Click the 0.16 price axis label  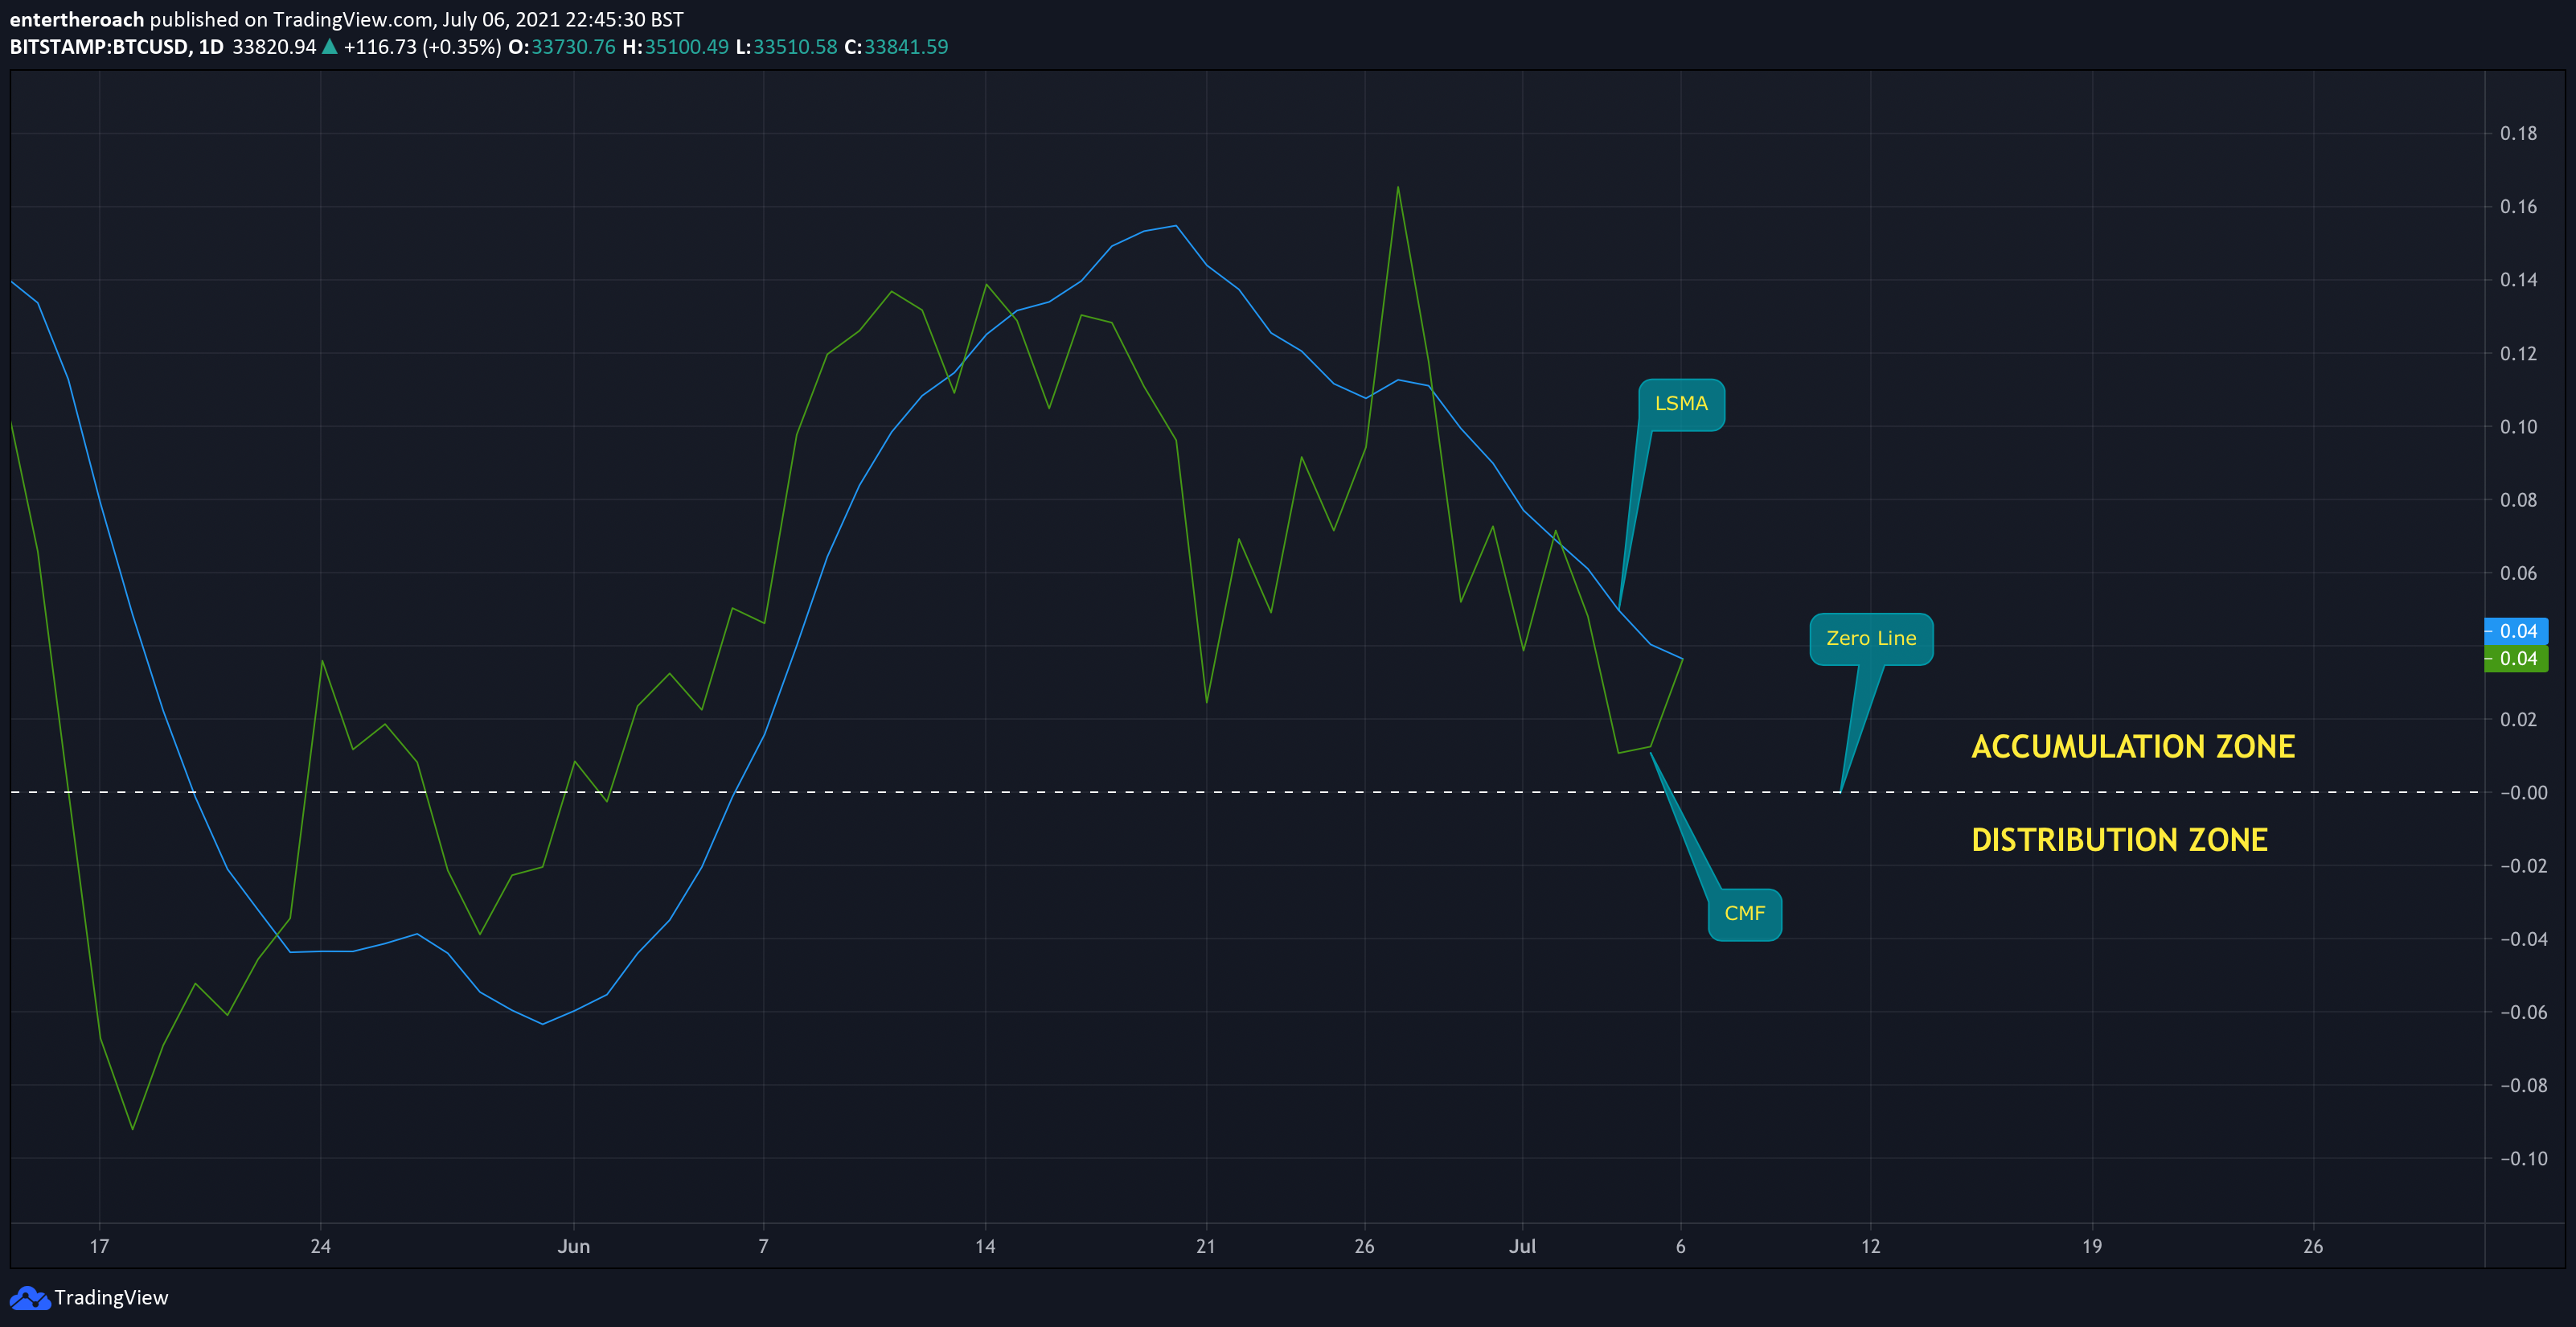[x=2518, y=207]
